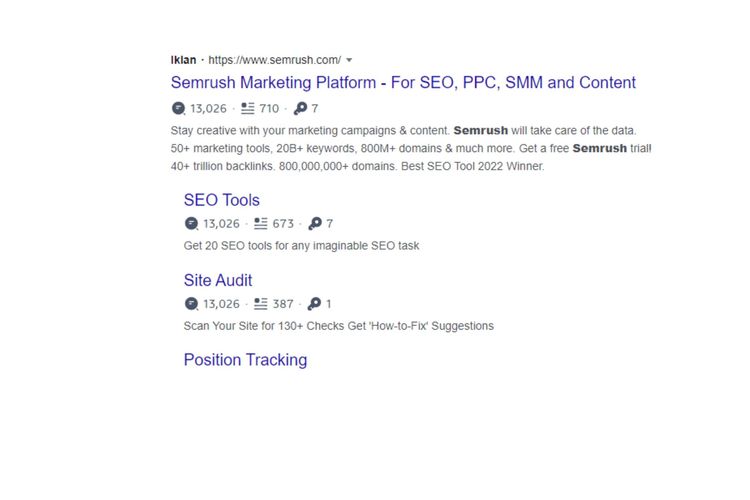Screen dimensions: 750x500
Task: Open the SEO Tools sitelink
Action: point(221,200)
